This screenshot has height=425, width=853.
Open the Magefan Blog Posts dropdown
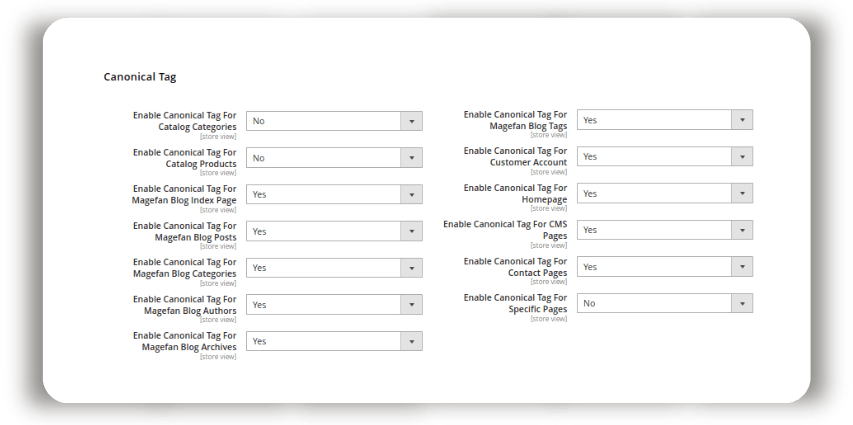click(x=334, y=231)
